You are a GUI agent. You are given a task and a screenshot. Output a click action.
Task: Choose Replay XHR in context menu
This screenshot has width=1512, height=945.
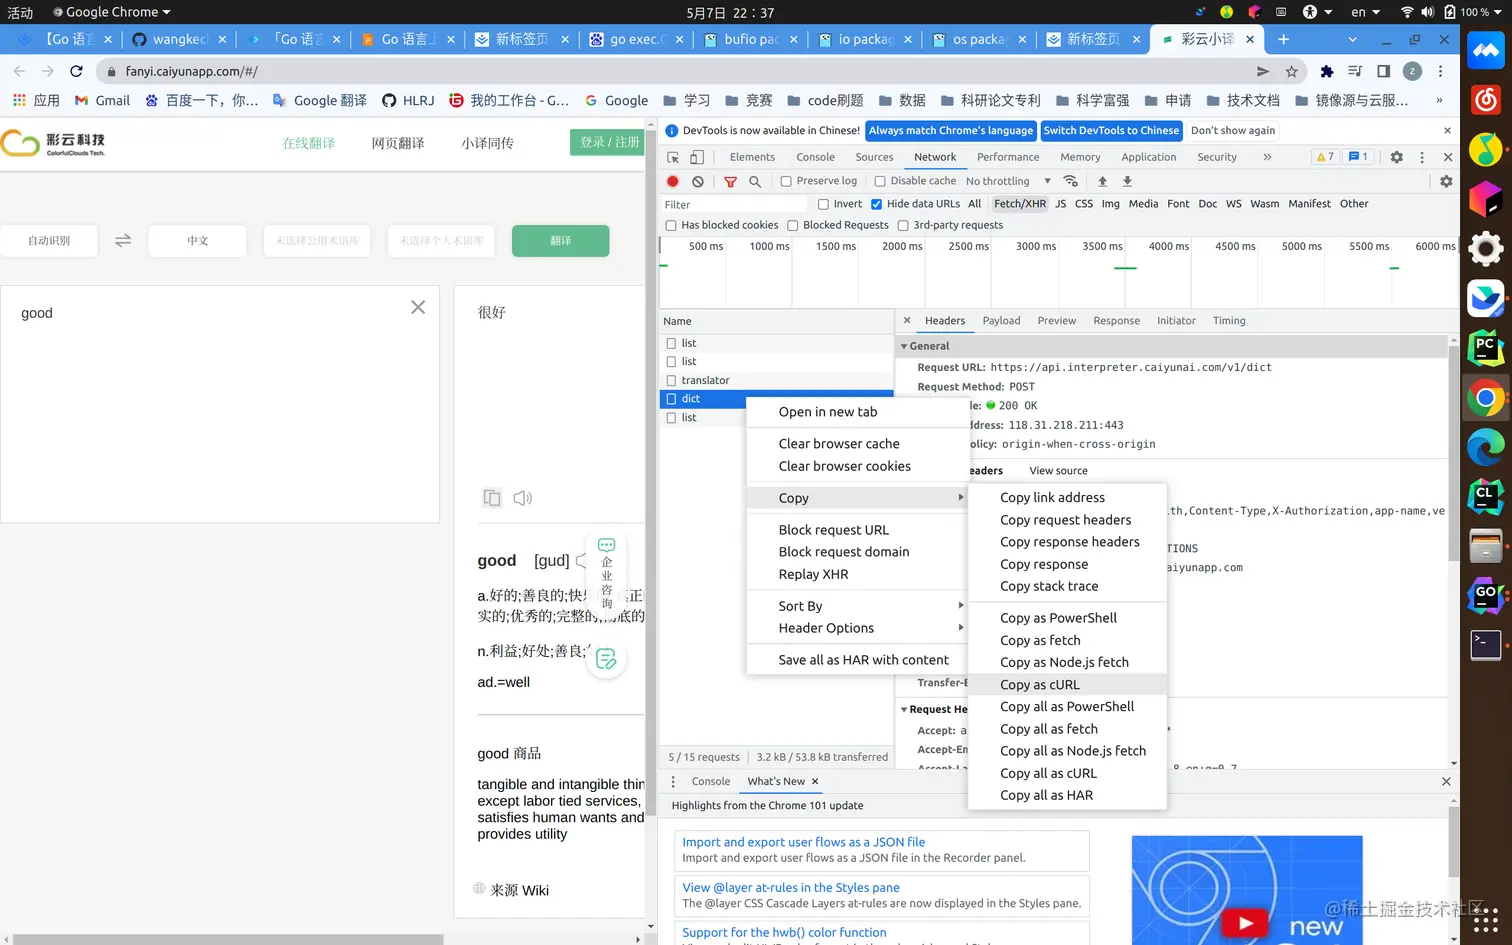857,574
